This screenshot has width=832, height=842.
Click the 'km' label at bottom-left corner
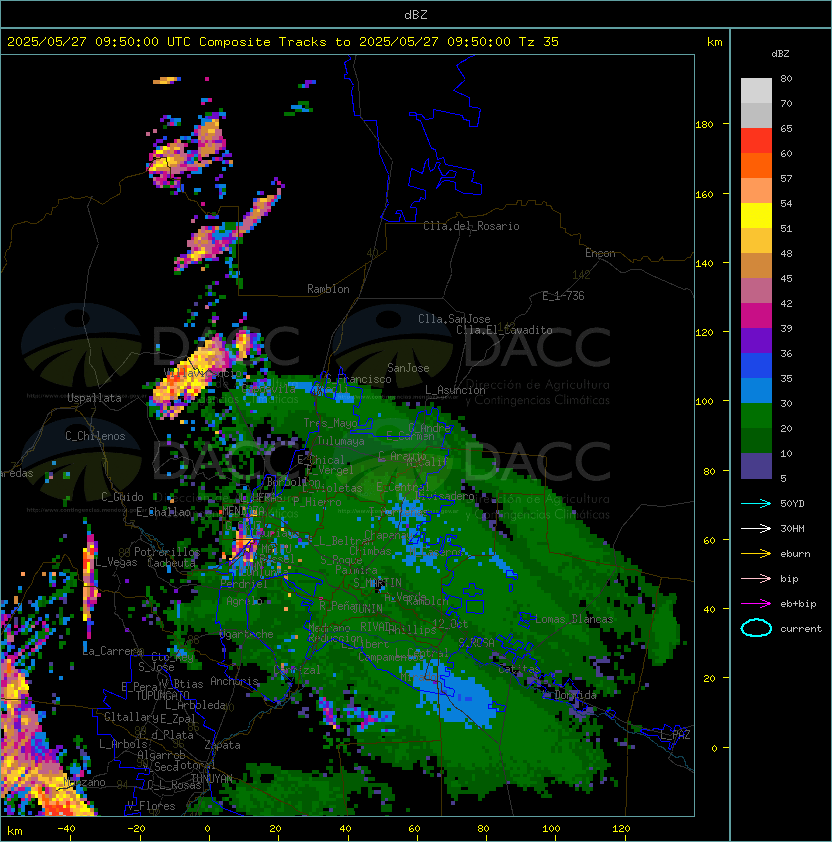[x=15, y=831]
